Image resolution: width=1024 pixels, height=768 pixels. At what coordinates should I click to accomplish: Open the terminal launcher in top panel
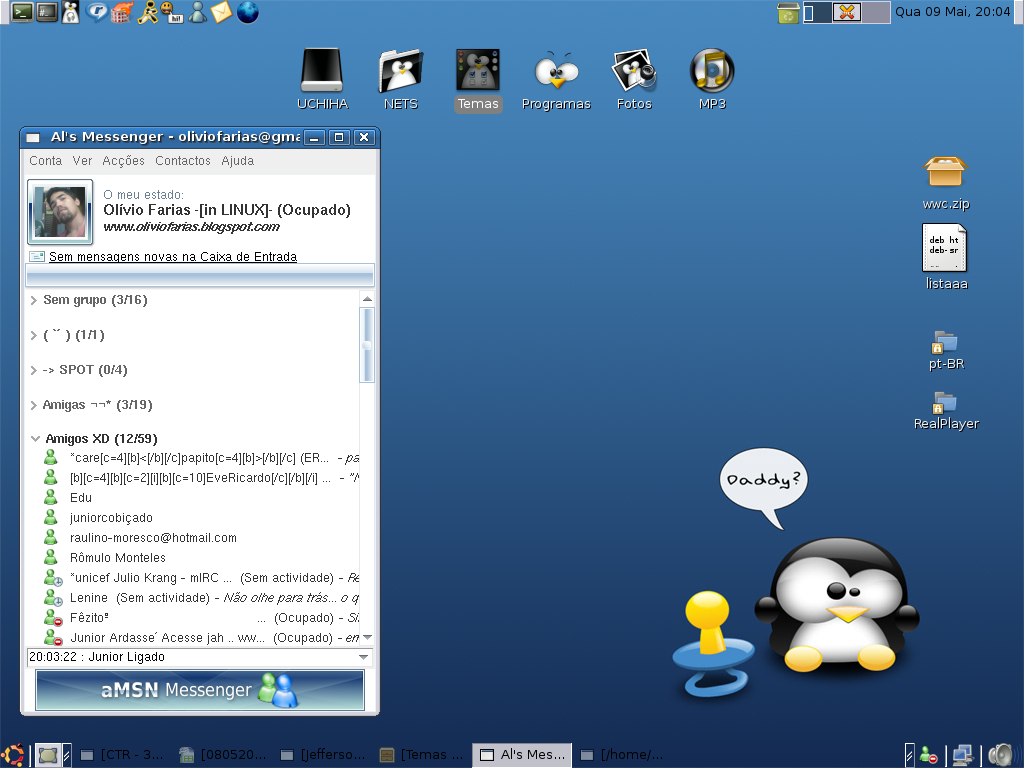tap(22, 12)
